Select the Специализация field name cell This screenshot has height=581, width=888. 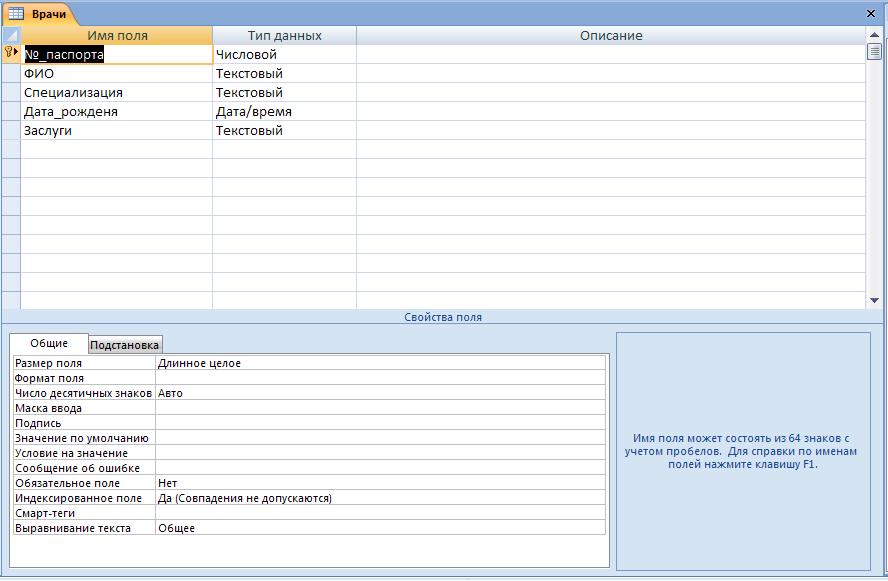pyautogui.click(x=117, y=93)
